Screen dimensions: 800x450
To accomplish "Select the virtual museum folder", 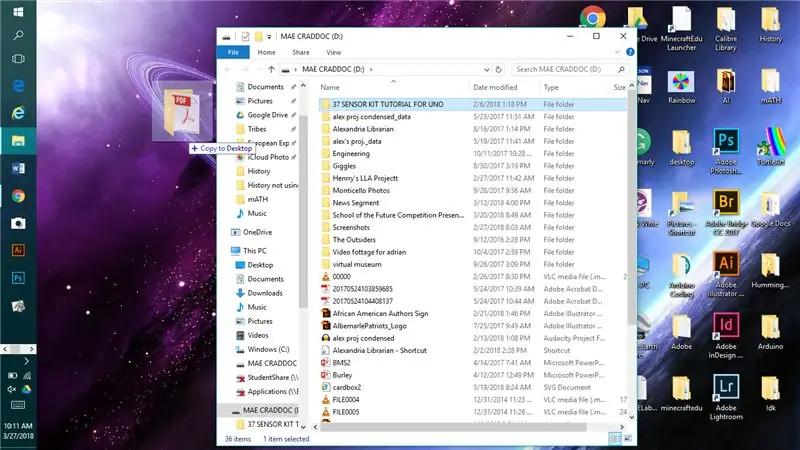I will [357, 264].
